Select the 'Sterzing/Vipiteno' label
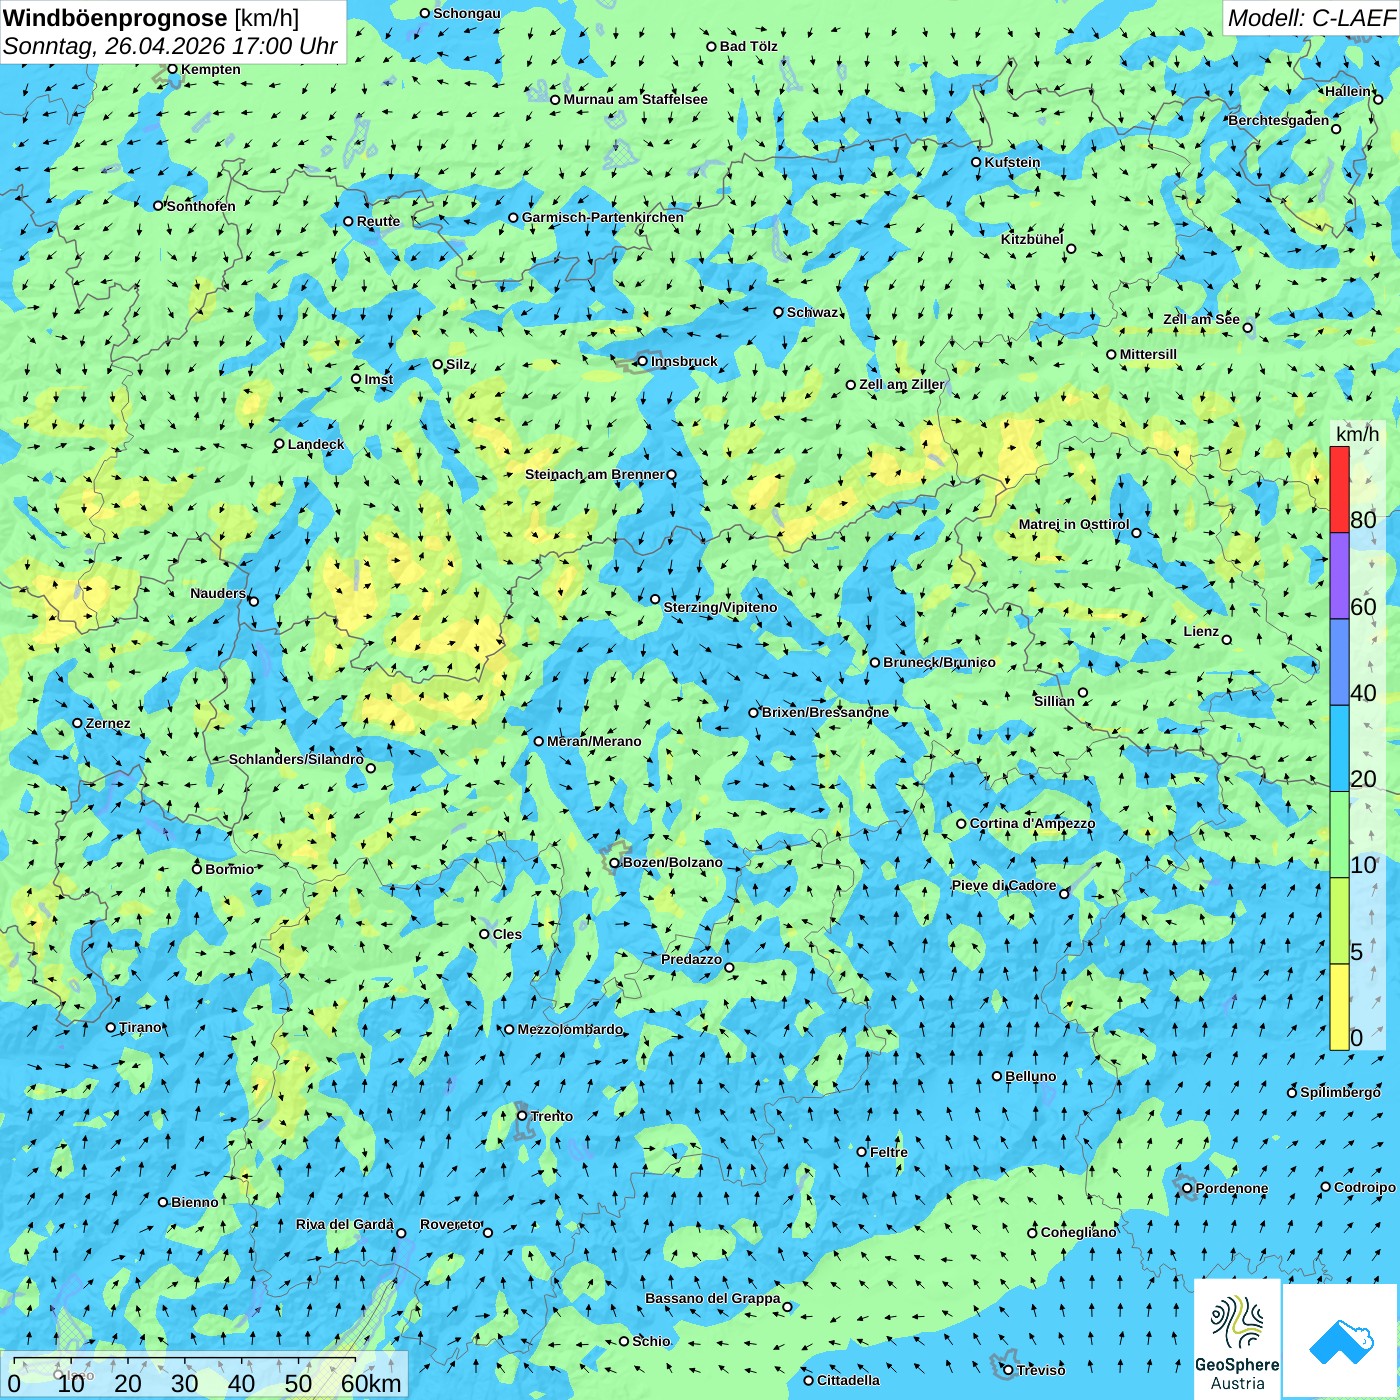 pyautogui.click(x=720, y=607)
